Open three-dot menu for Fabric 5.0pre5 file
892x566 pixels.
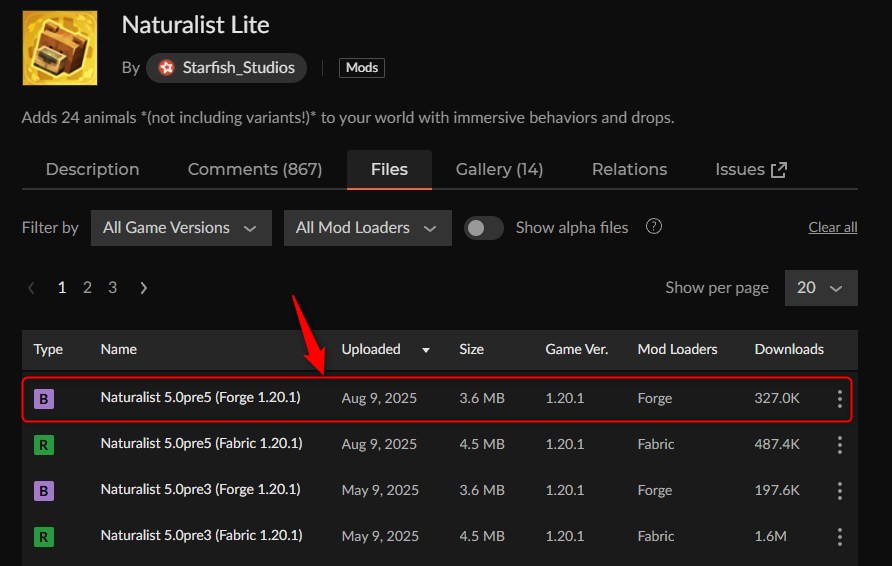(839, 444)
